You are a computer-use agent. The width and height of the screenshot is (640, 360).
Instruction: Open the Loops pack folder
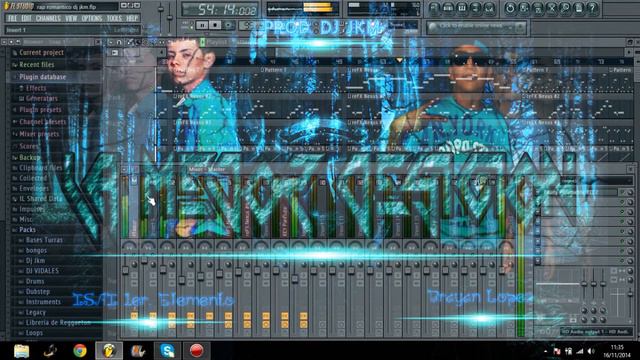click(x=34, y=333)
